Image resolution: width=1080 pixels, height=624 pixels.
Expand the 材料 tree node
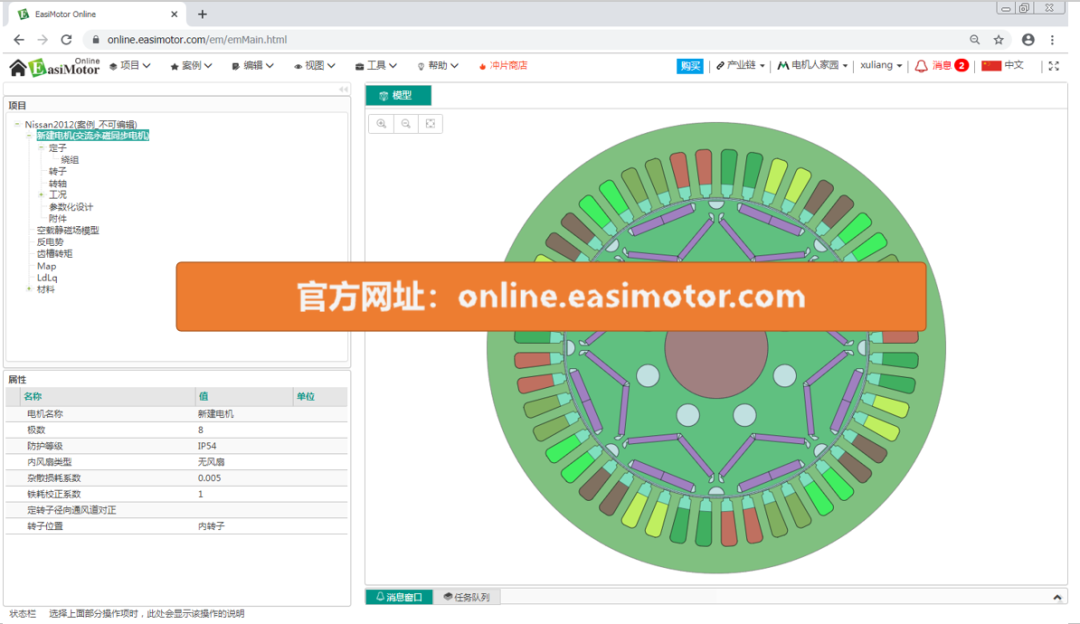coord(29,289)
